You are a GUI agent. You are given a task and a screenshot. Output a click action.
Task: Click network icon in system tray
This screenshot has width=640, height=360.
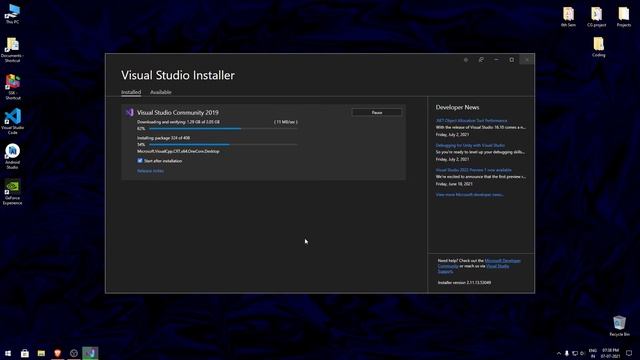pos(575,353)
